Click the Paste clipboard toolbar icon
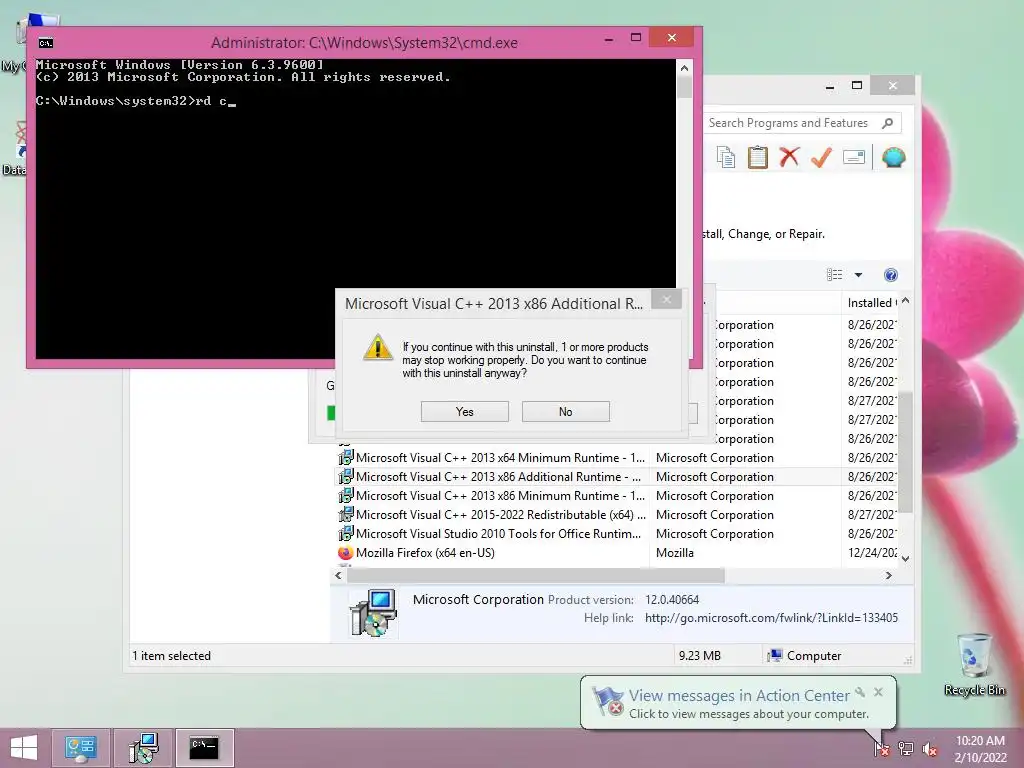Screen dimensions: 1024x768 pos(758,157)
